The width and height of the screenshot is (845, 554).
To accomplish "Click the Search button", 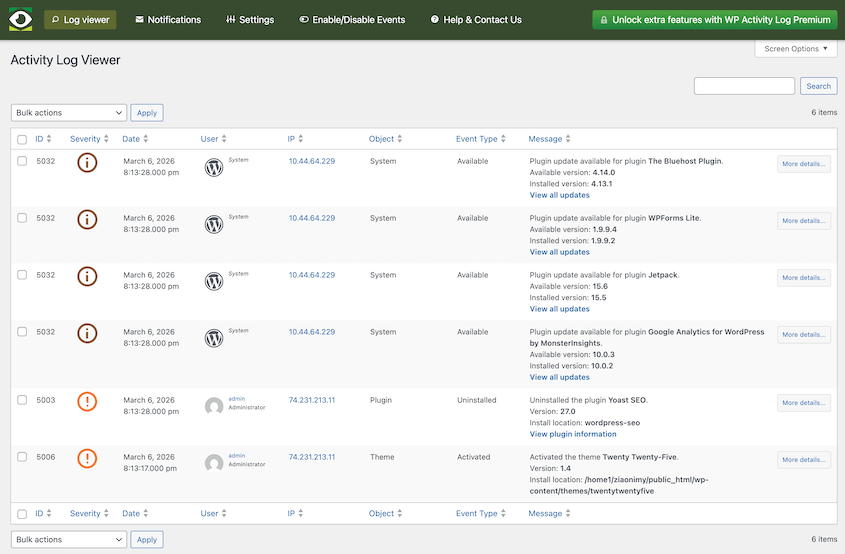I will (819, 86).
